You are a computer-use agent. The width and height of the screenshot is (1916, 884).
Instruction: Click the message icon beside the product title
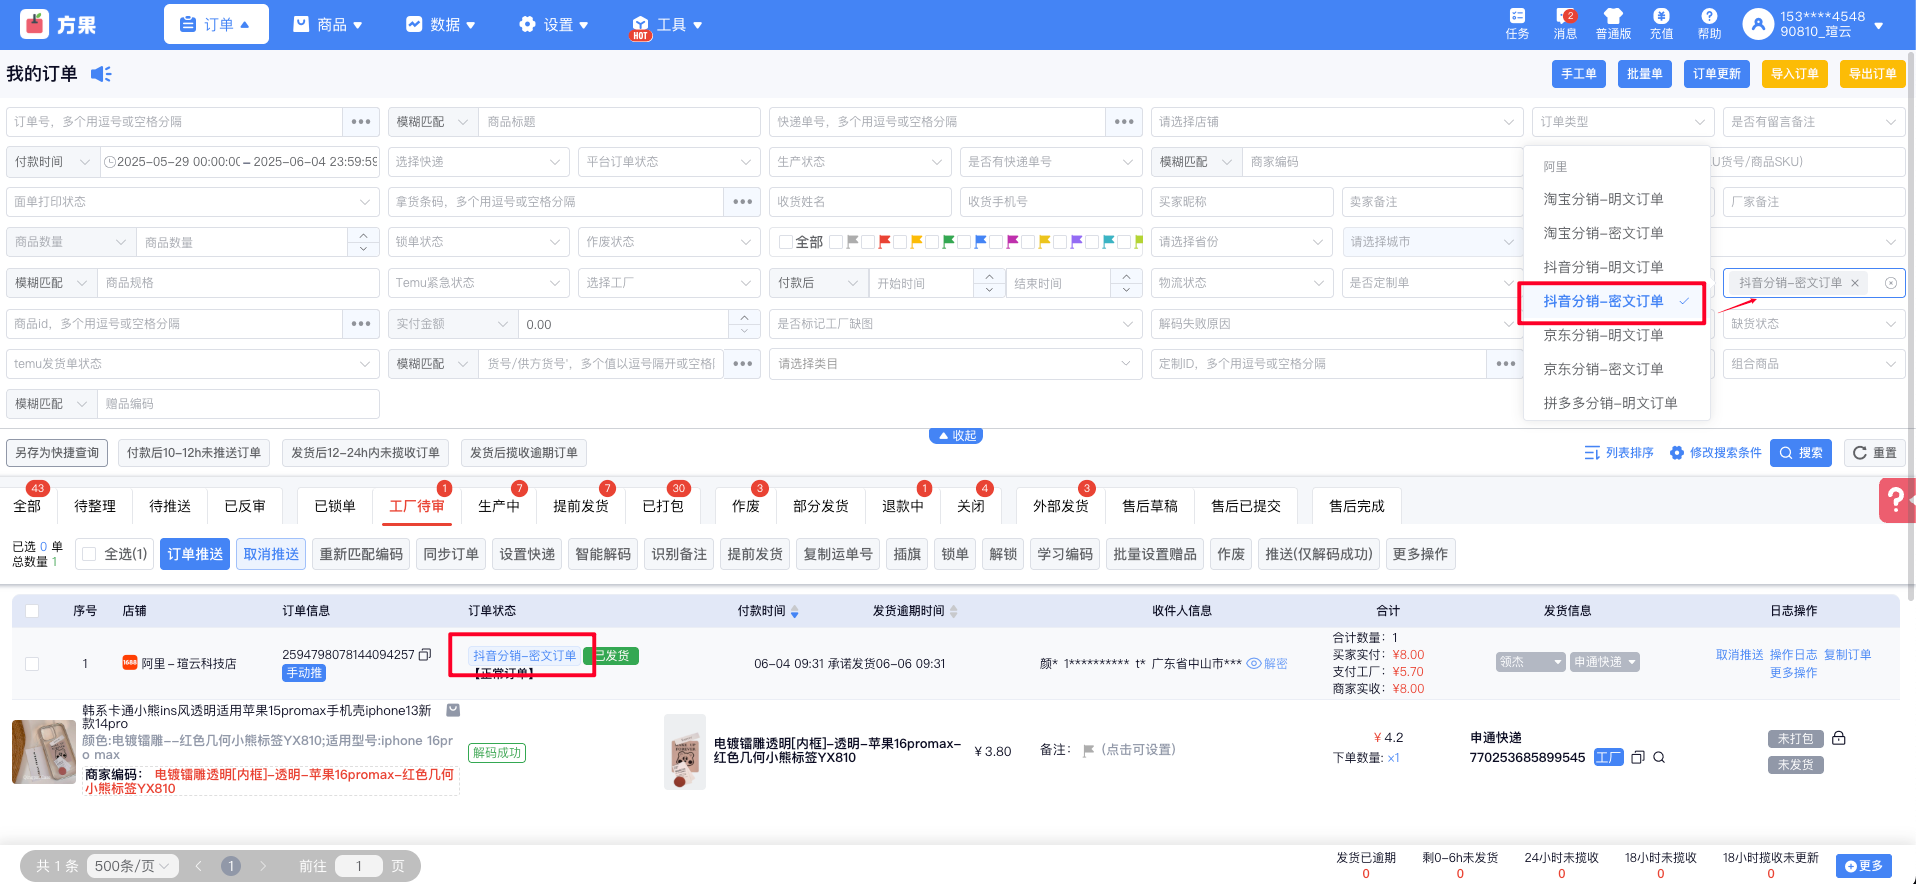point(453,710)
